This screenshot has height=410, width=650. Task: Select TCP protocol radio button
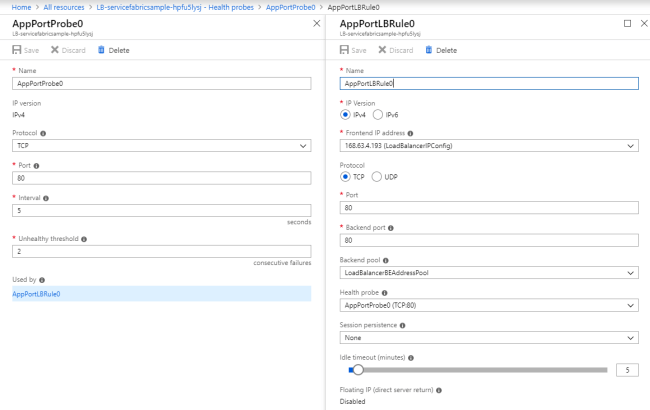[x=345, y=177]
